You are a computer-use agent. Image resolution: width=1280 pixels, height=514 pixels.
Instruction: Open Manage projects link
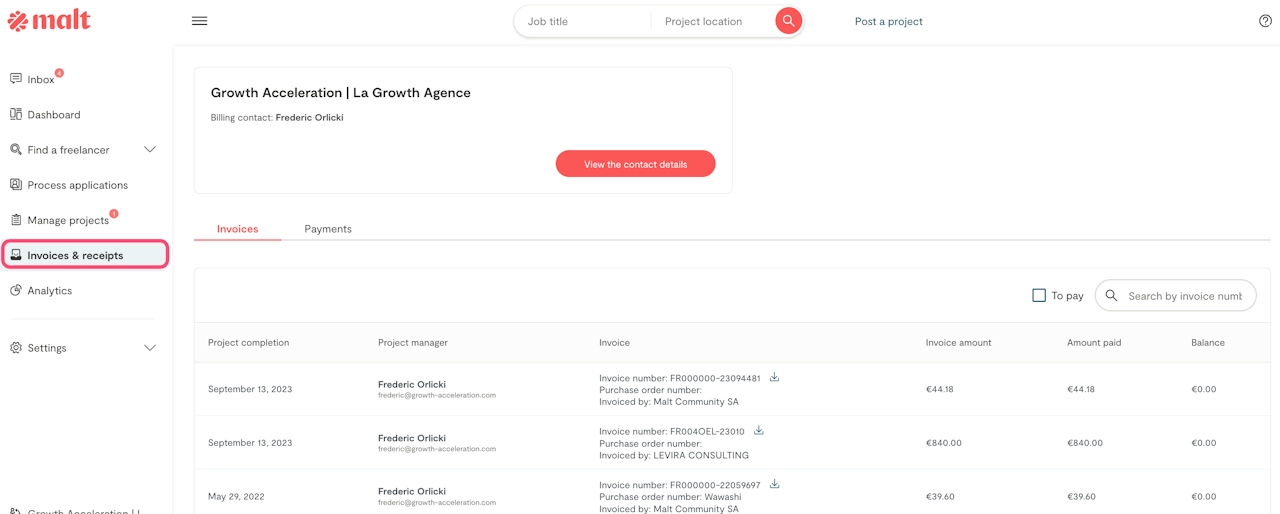pyautogui.click(x=68, y=220)
